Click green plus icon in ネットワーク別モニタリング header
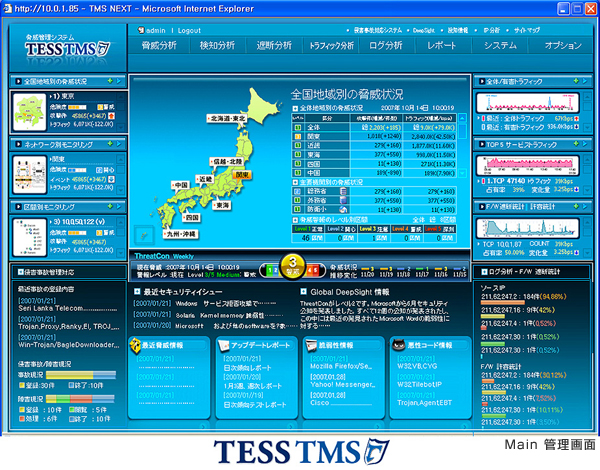The width and height of the screenshot is (600, 470). pos(110,144)
